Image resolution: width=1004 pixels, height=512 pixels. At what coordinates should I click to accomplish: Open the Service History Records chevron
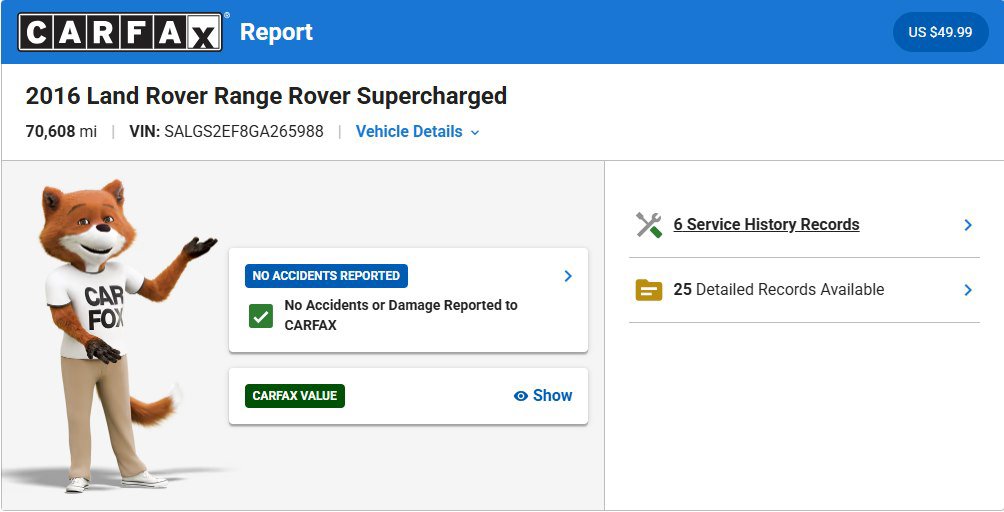click(x=968, y=225)
